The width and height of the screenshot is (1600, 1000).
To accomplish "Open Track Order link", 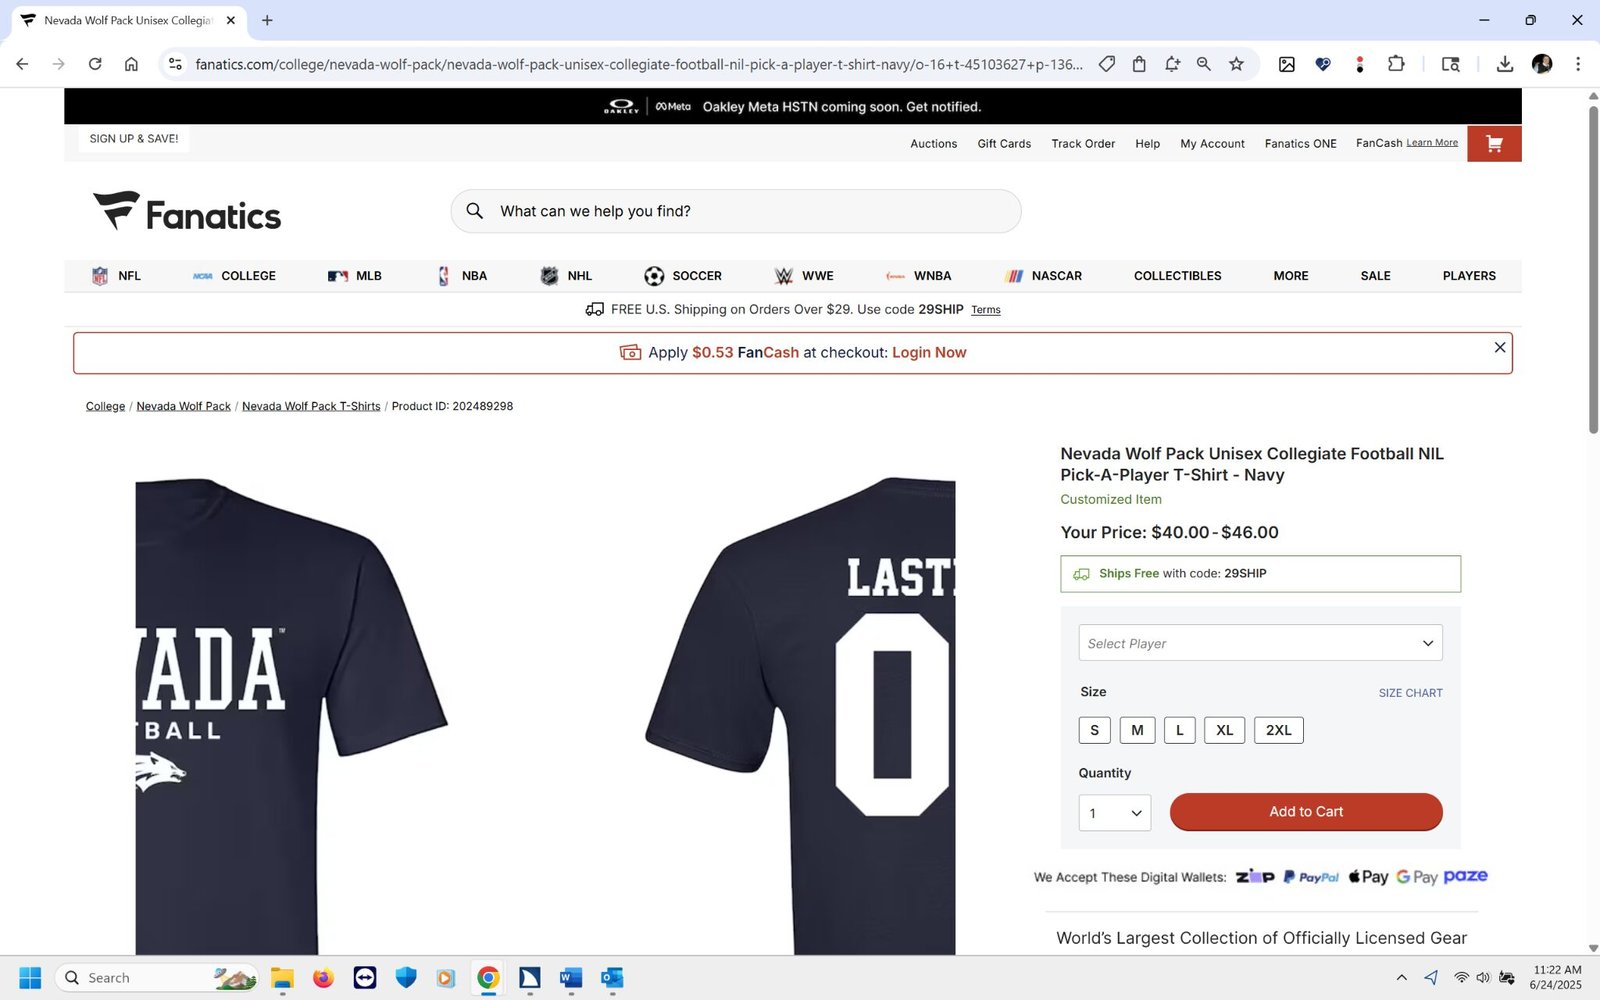I will click(1083, 144).
